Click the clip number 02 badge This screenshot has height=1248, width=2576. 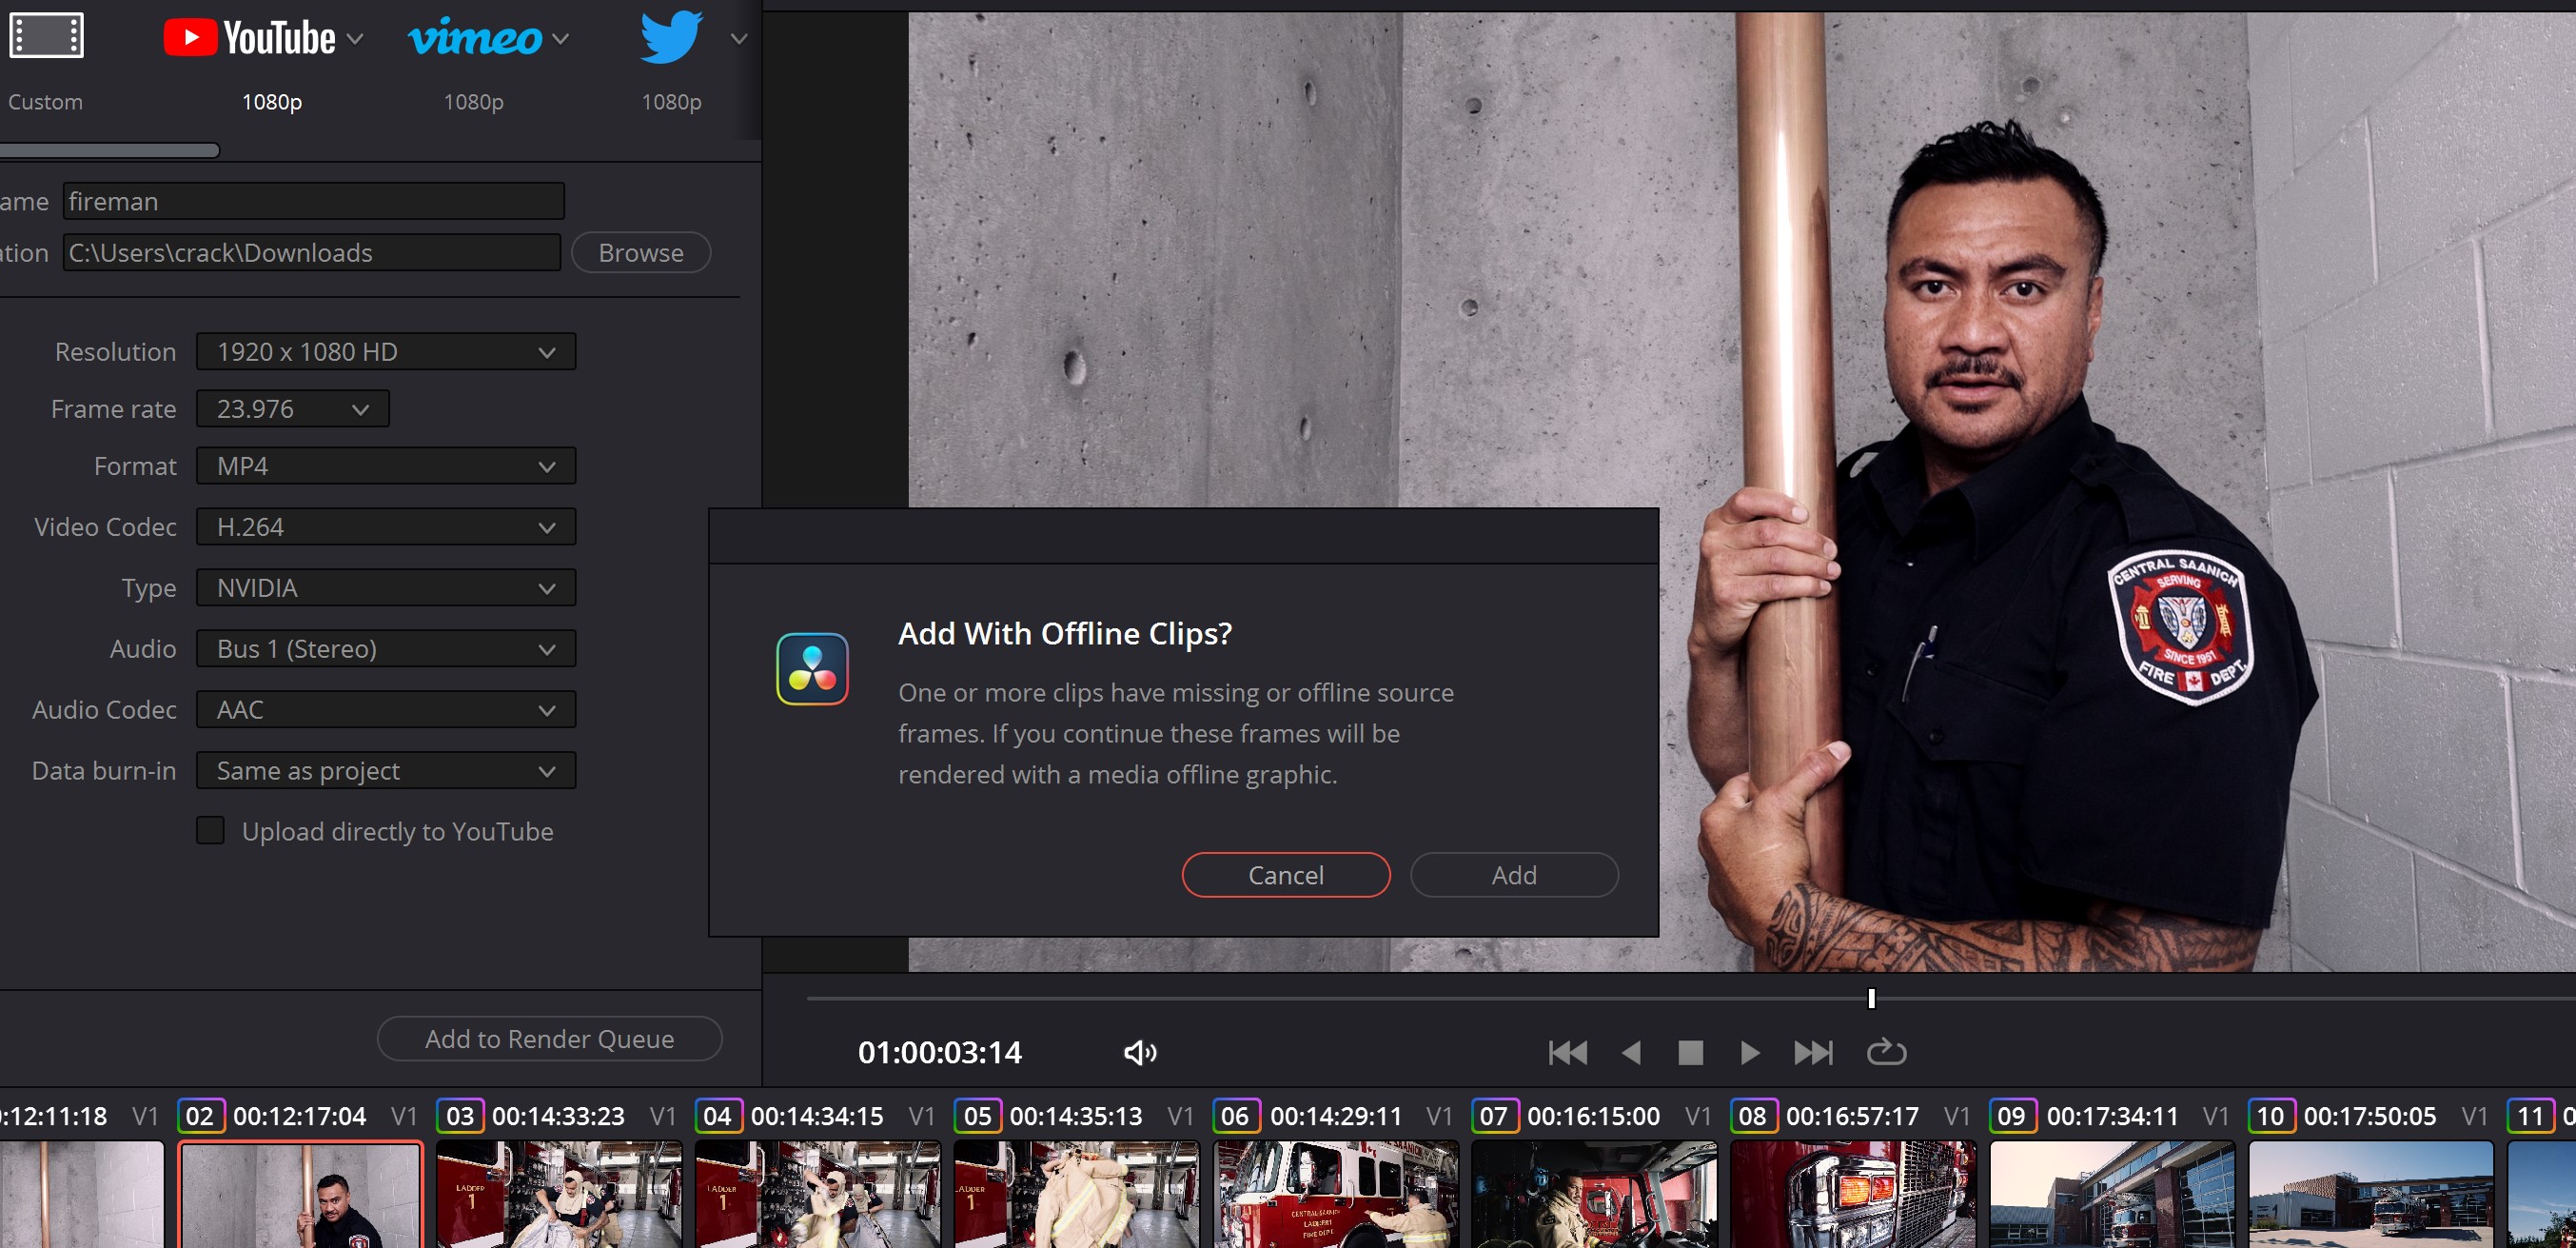pos(200,1116)
